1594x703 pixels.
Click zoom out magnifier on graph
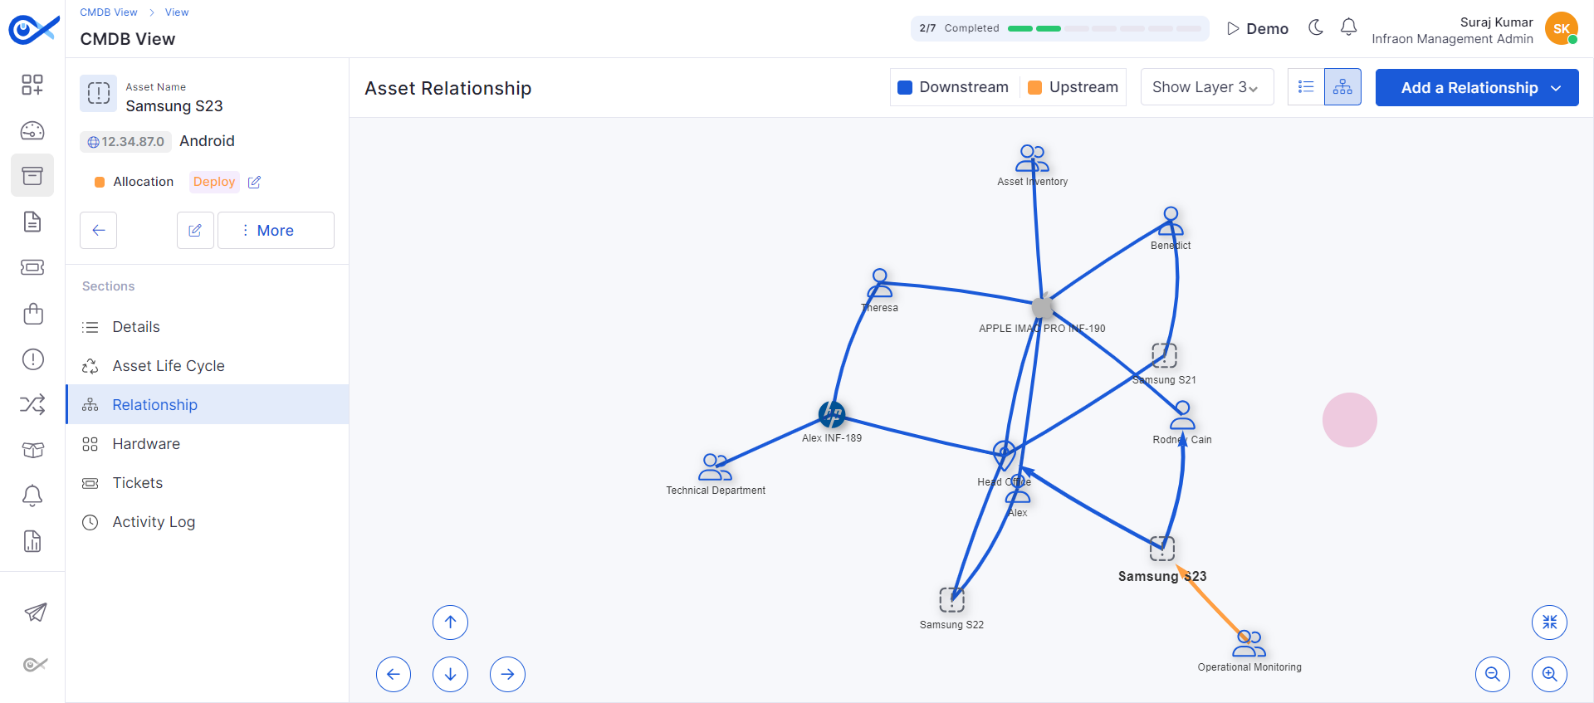tap(1492, 674)
